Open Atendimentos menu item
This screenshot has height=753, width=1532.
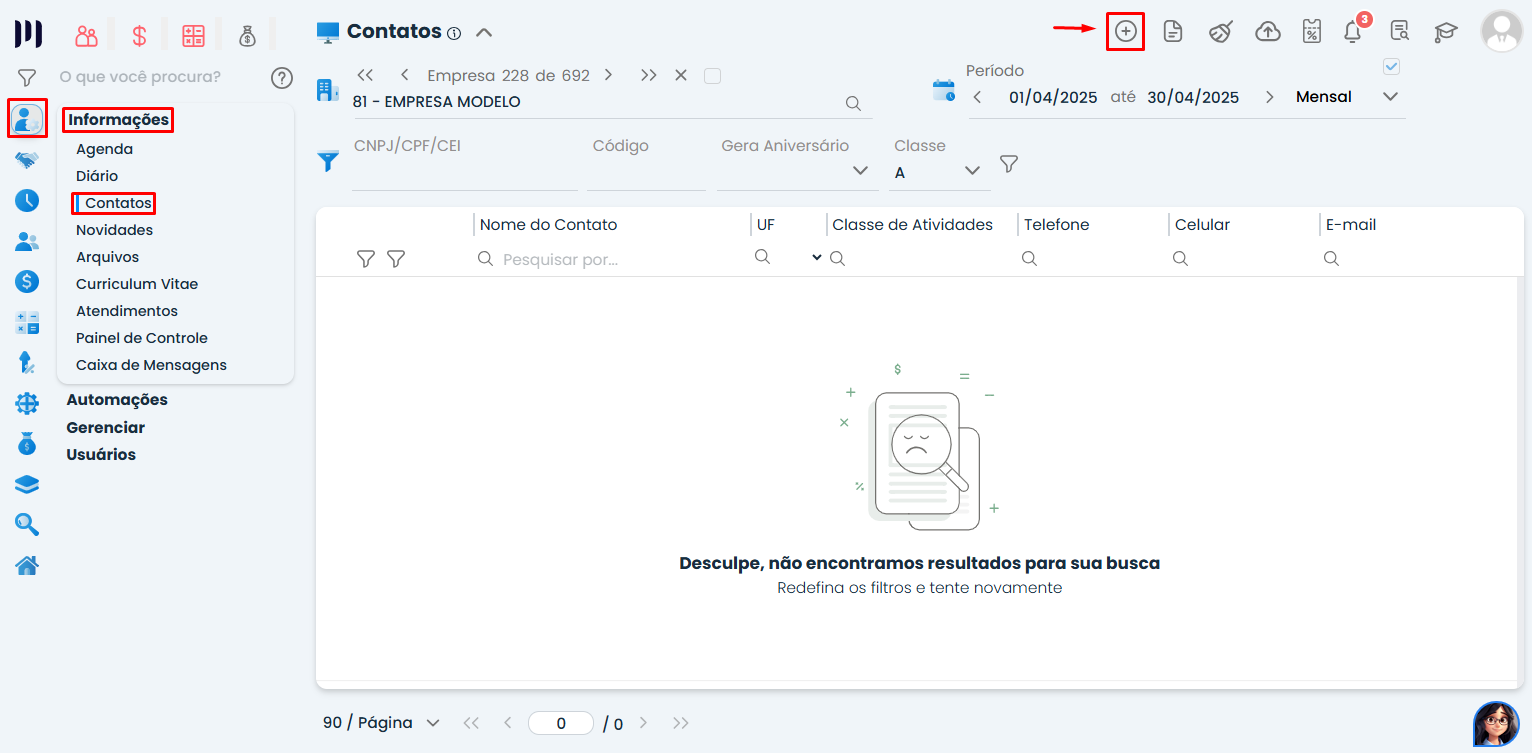(x=127, y=311)
